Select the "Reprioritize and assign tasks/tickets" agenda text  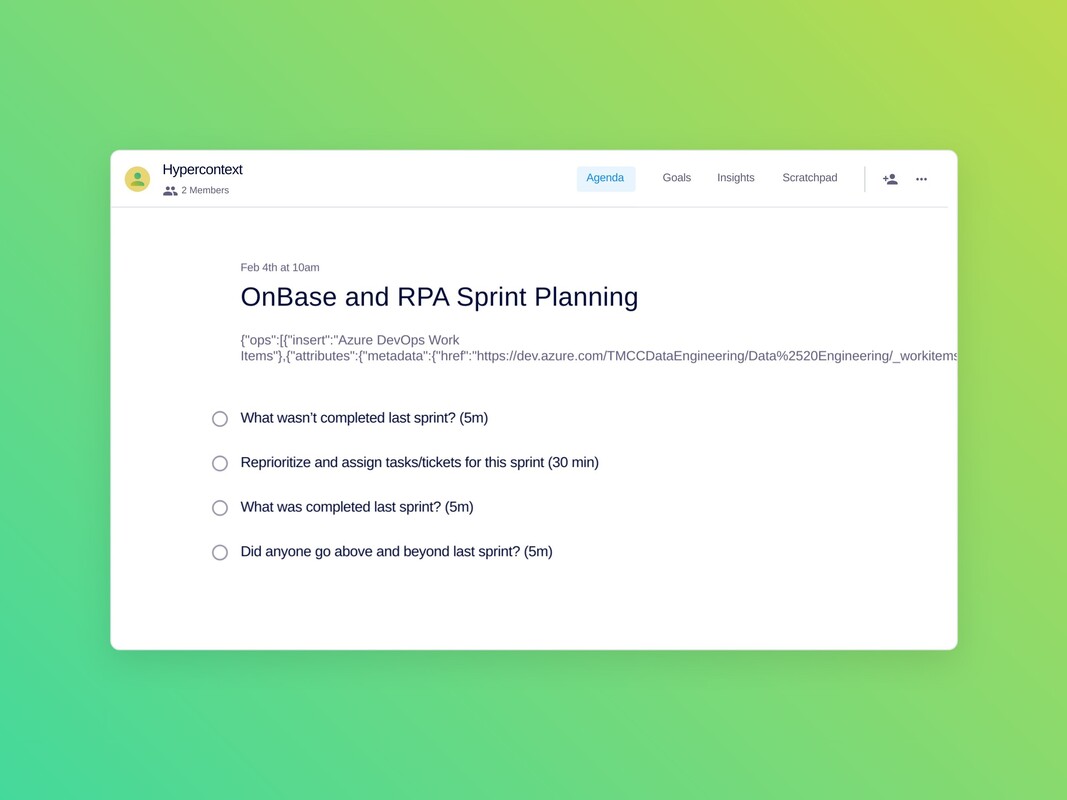419,462
